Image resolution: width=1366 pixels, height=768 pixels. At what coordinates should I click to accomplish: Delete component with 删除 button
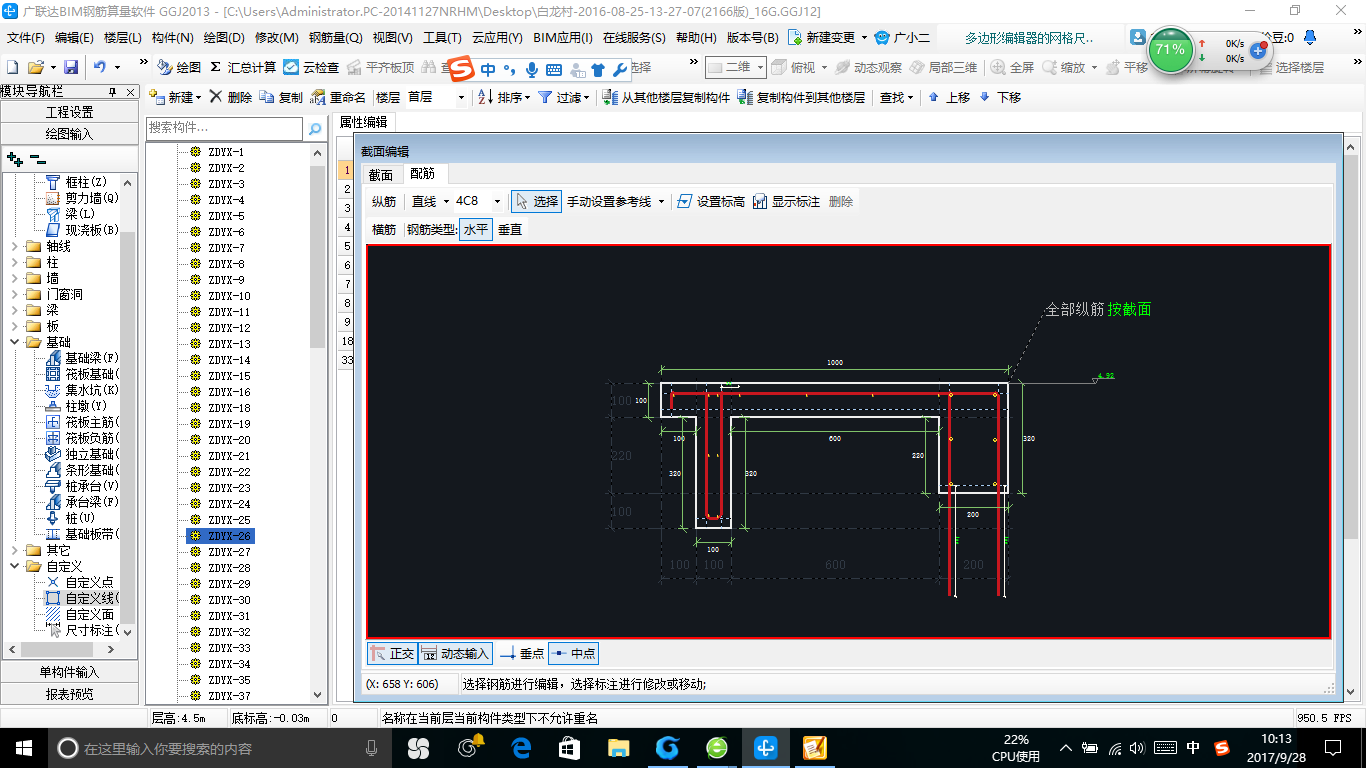pos(230,97)
